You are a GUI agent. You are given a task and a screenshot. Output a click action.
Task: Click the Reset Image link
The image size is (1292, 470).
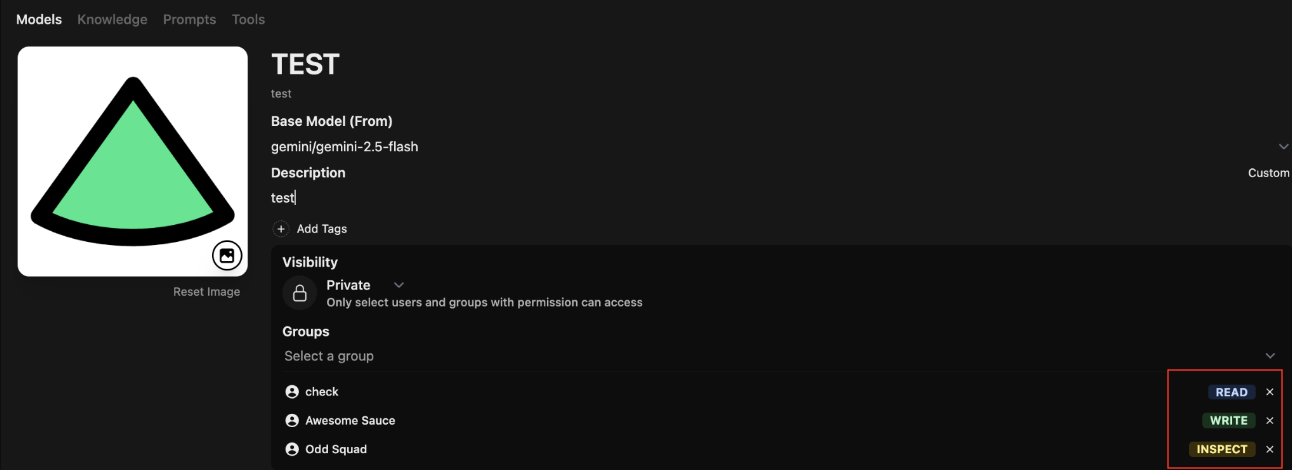click(207, 292)
